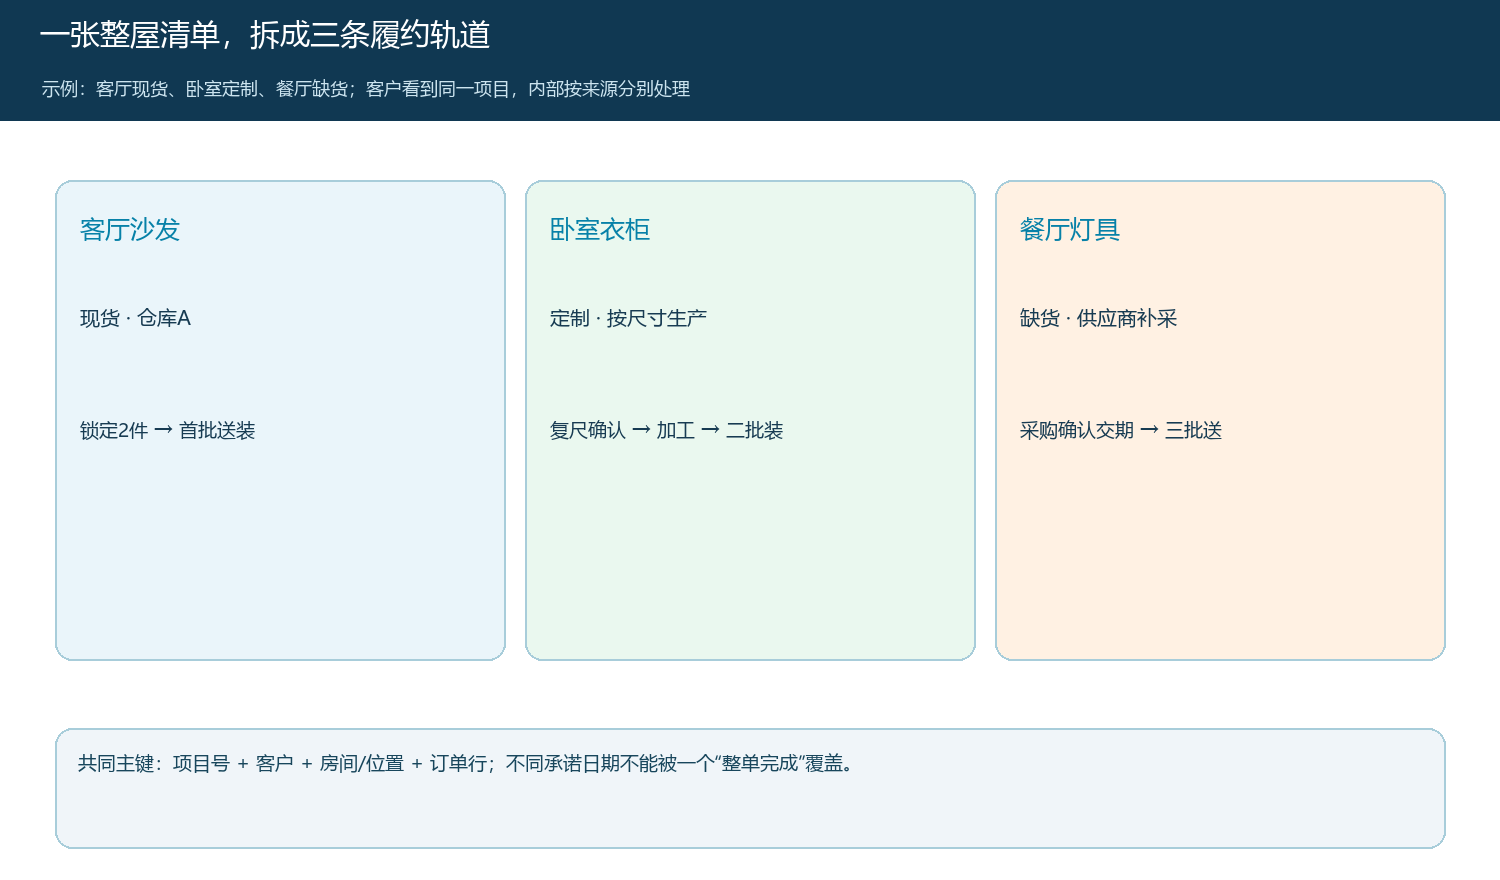Select the subtitle line starting with 示例

coord(365,89)
